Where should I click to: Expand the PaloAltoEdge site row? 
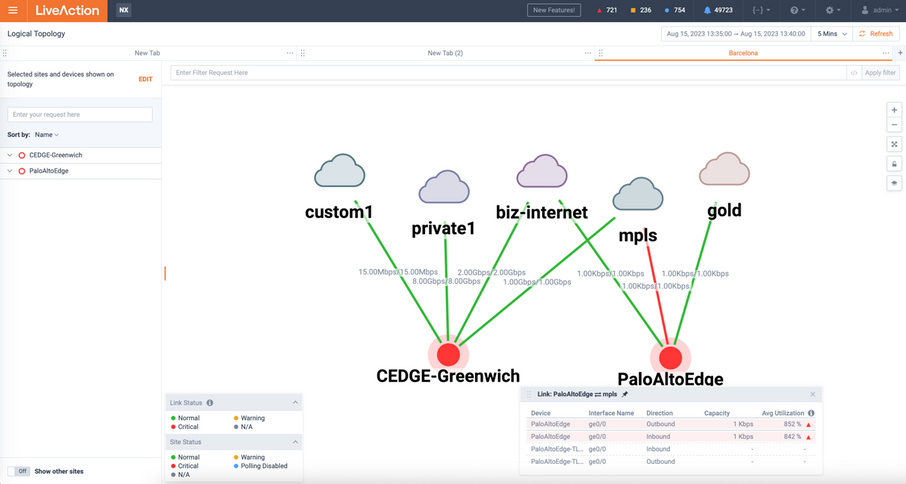point(10,171)
